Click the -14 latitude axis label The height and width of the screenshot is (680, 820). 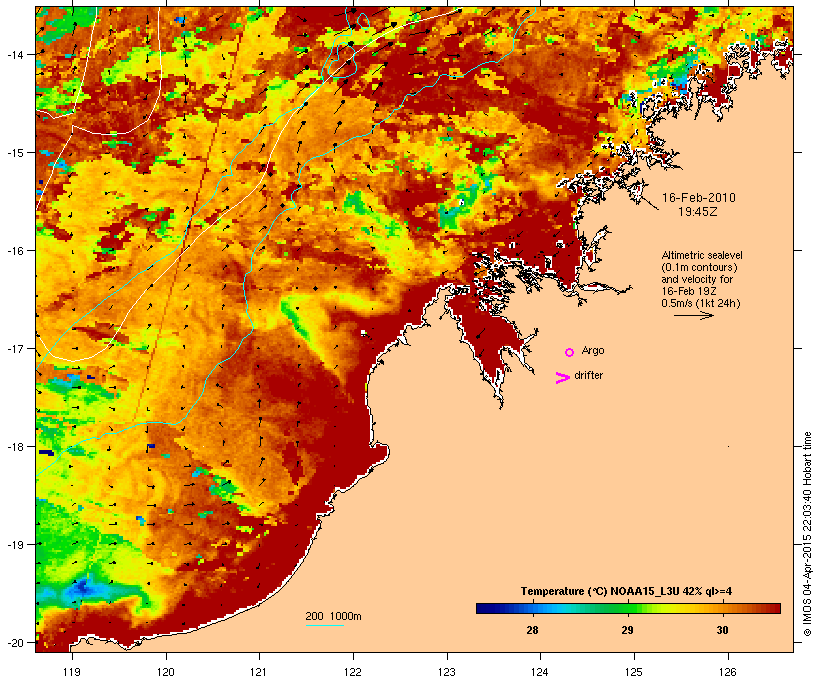(14, 54)
